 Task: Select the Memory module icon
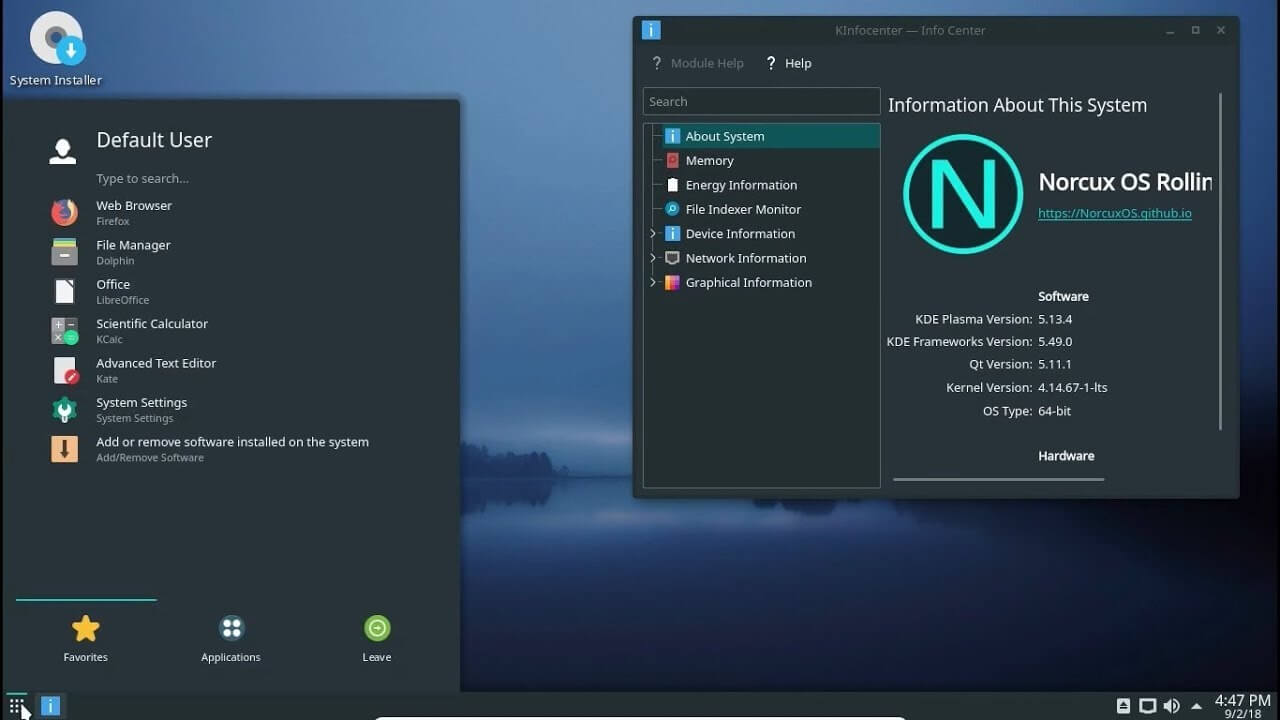[x=672, y=160]
